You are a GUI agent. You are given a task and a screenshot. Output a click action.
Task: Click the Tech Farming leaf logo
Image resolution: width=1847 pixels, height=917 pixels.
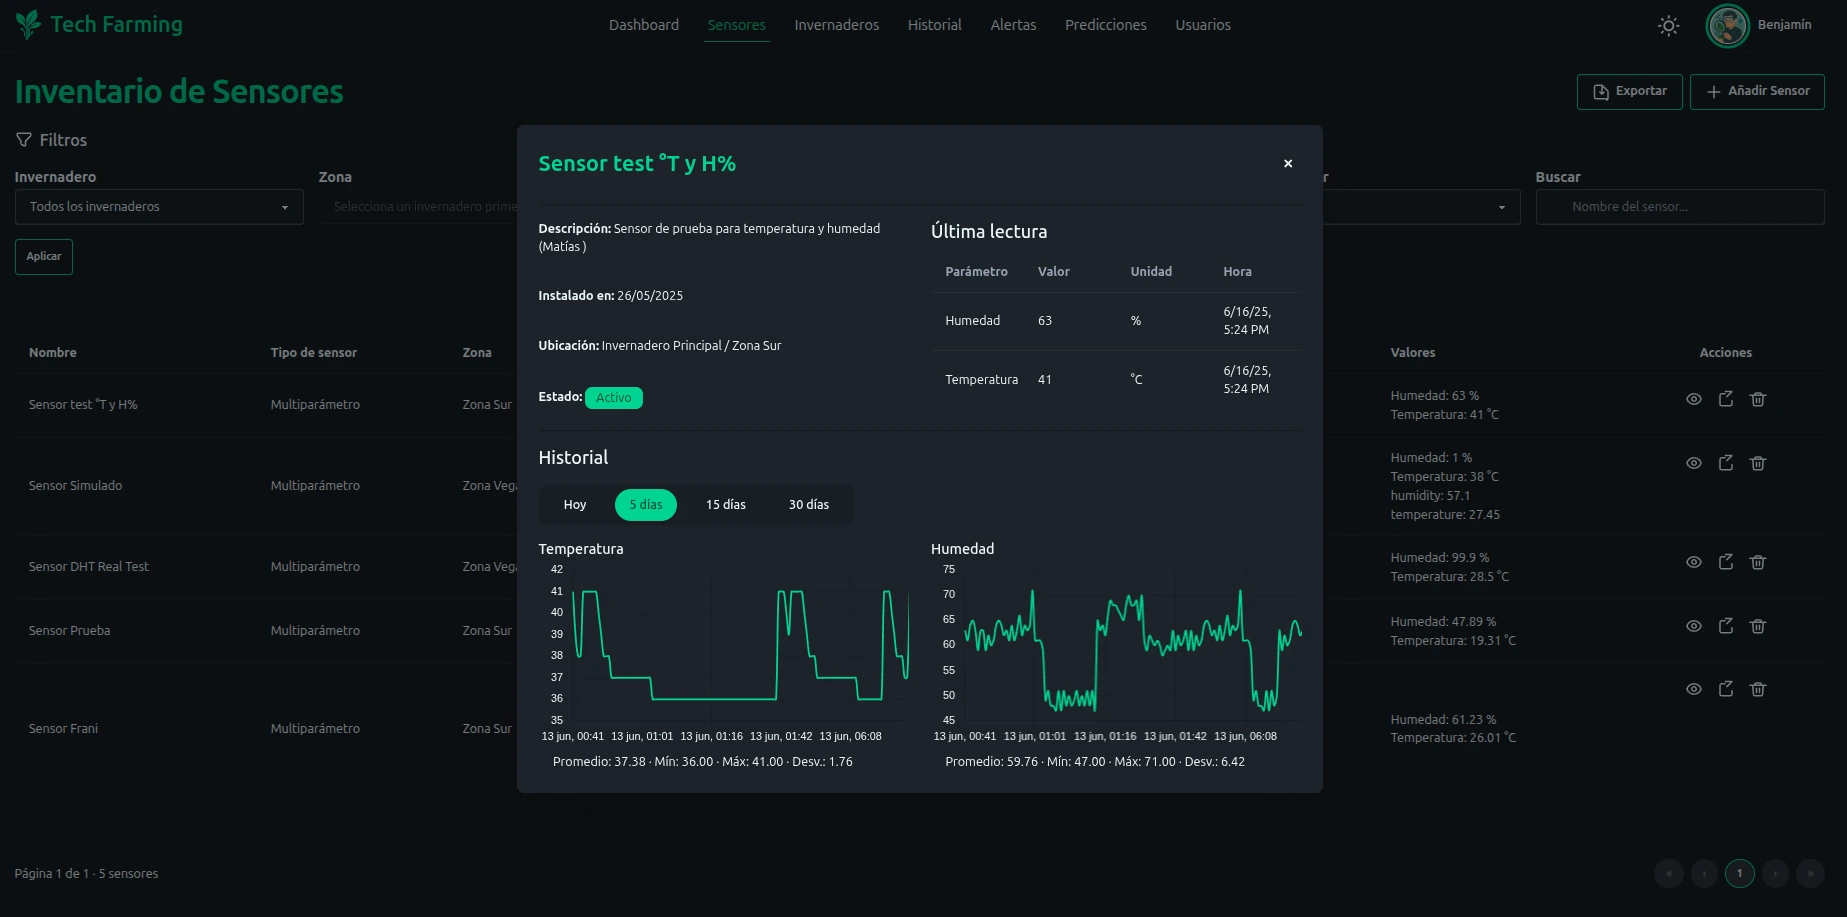click(x=28, y=24)
